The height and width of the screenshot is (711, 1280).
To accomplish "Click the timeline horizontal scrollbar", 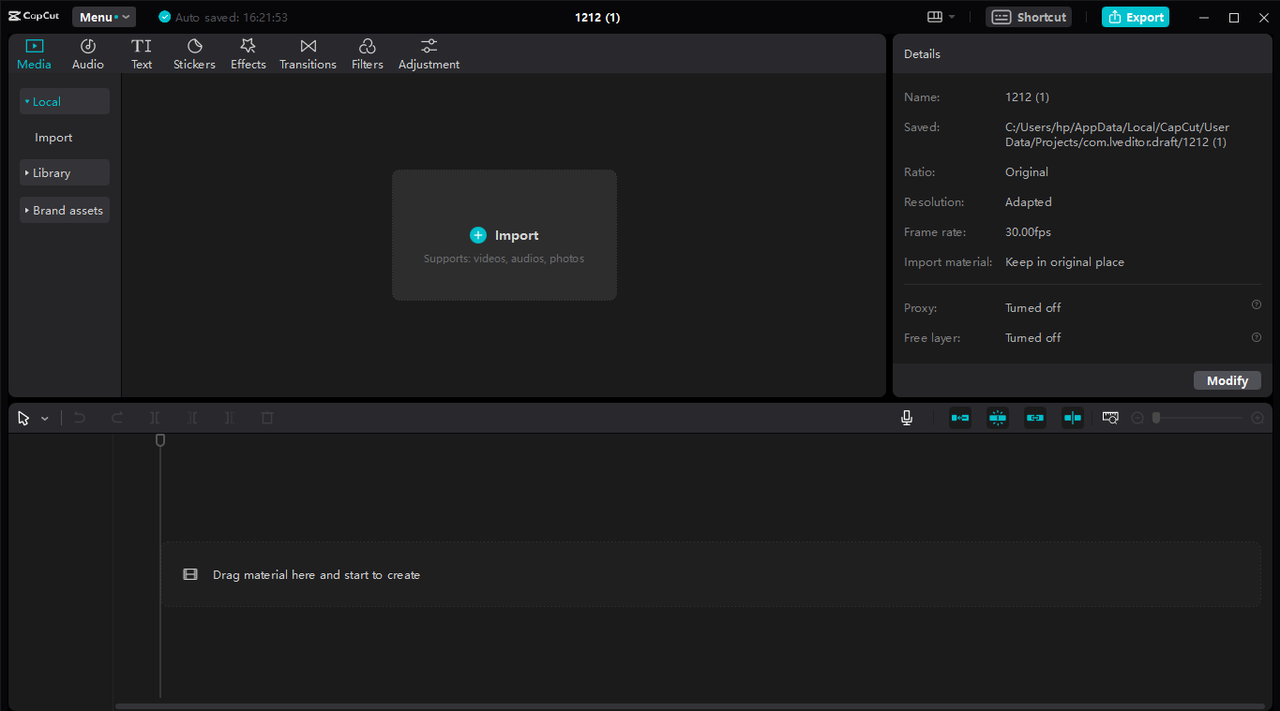I will coord(690,706).
